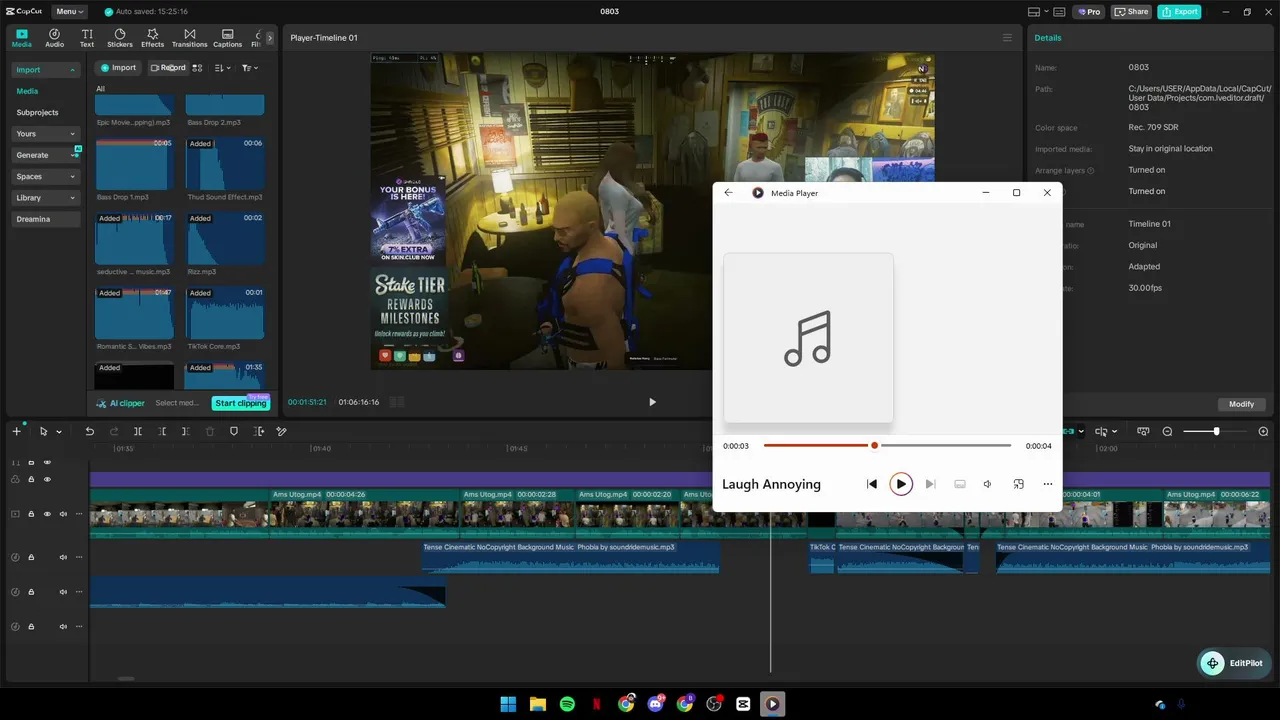Select Subprojects in the media sidebar
The width and height of the screenshot is (1280, 720).
coord(37,113)
